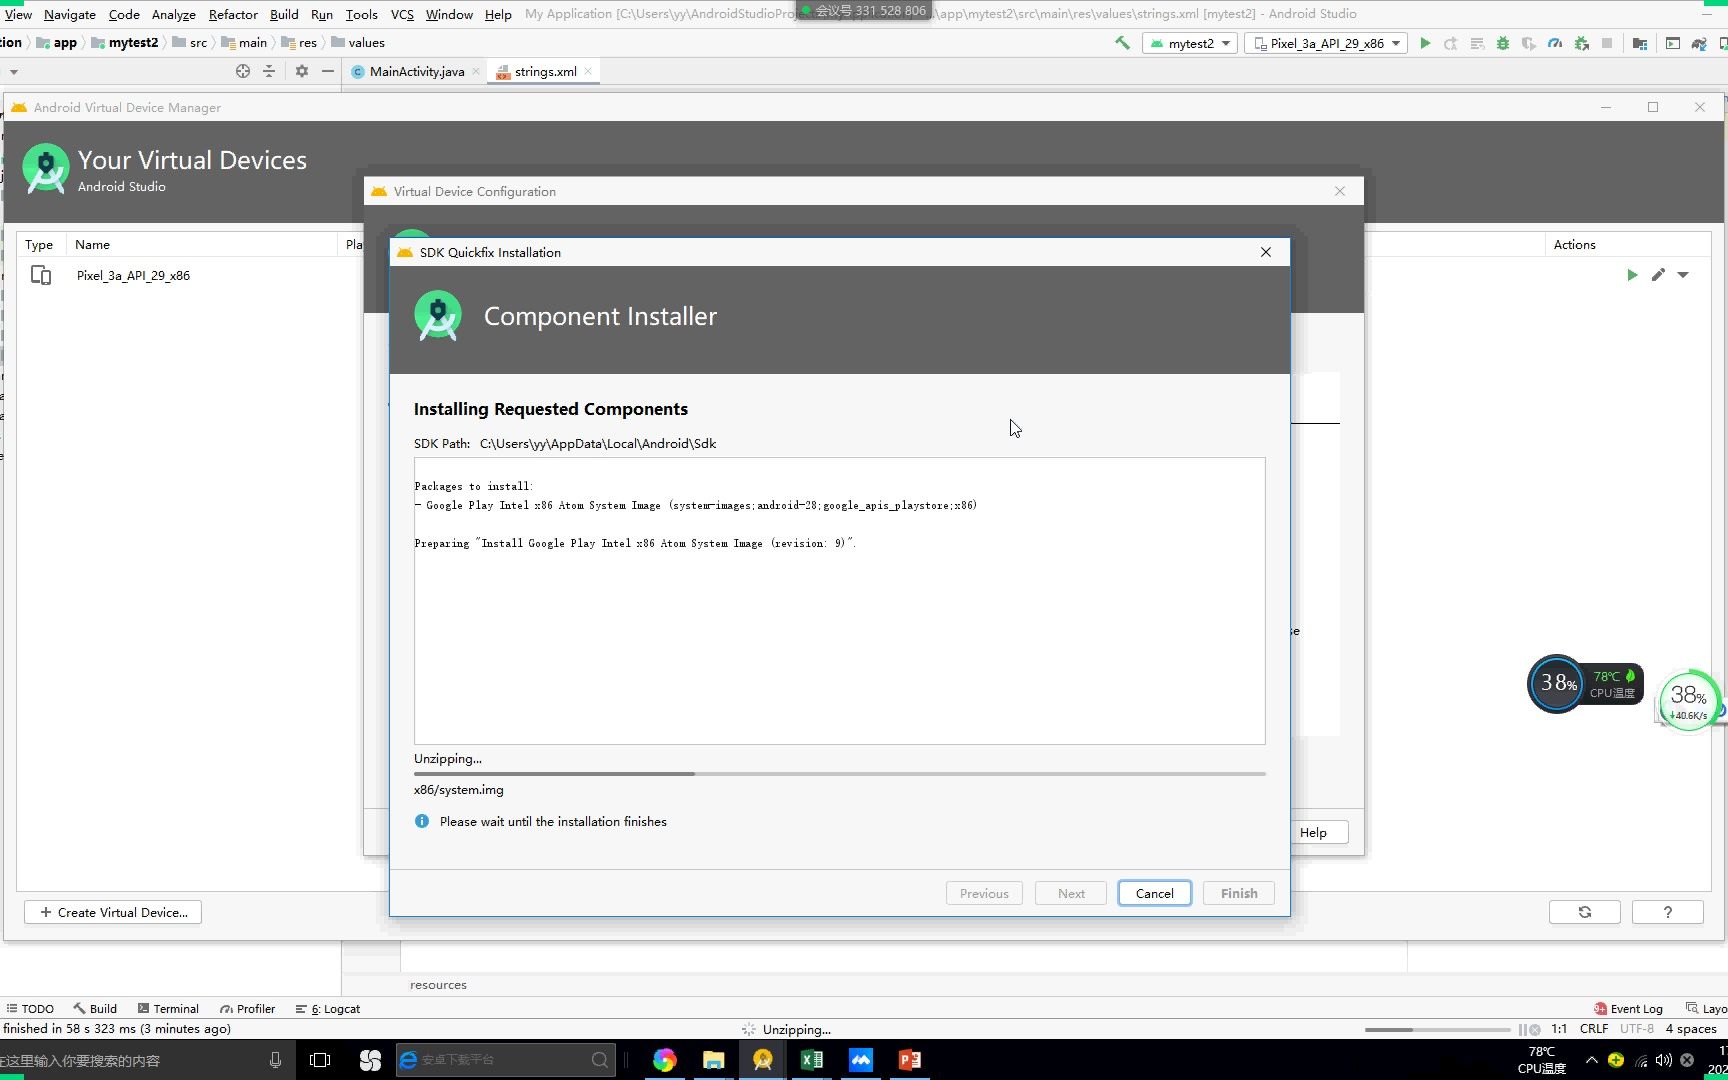Open the VCS menu
Image resolution: width=1728 pixels, height=1080 pixels.
[x=402, y=14]
